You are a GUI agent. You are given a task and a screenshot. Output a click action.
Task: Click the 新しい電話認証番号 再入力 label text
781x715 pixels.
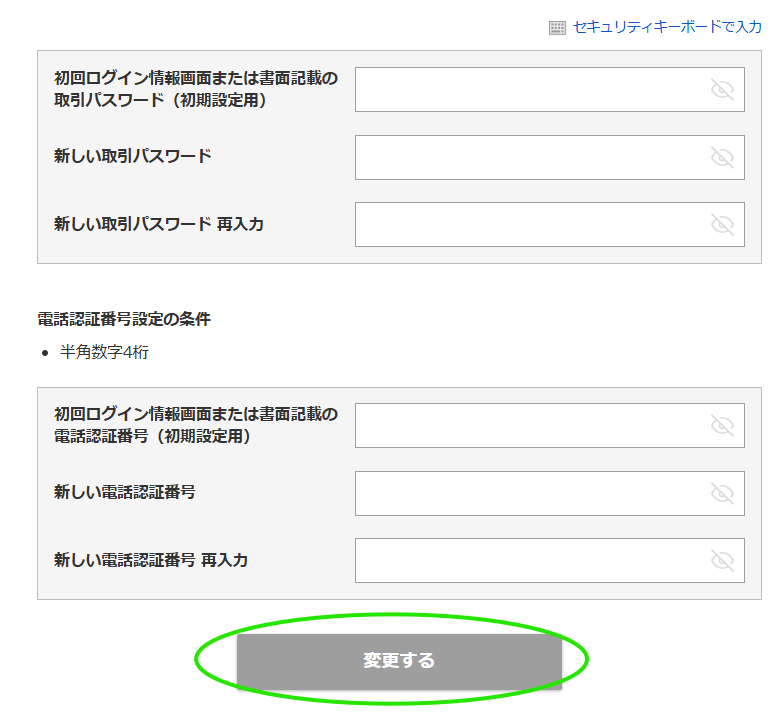coord(151,560)
